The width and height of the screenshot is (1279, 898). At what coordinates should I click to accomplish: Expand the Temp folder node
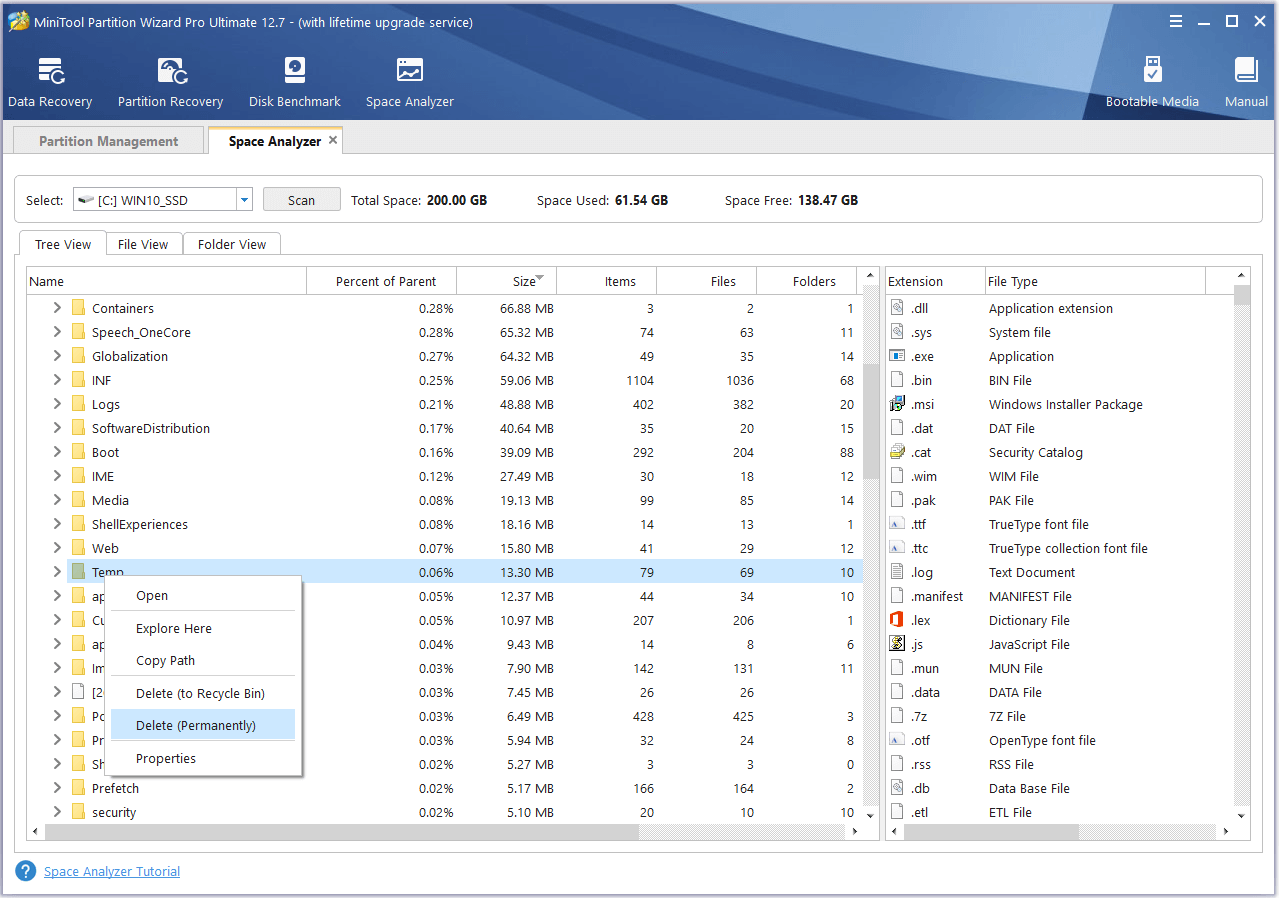pos(57,573)
